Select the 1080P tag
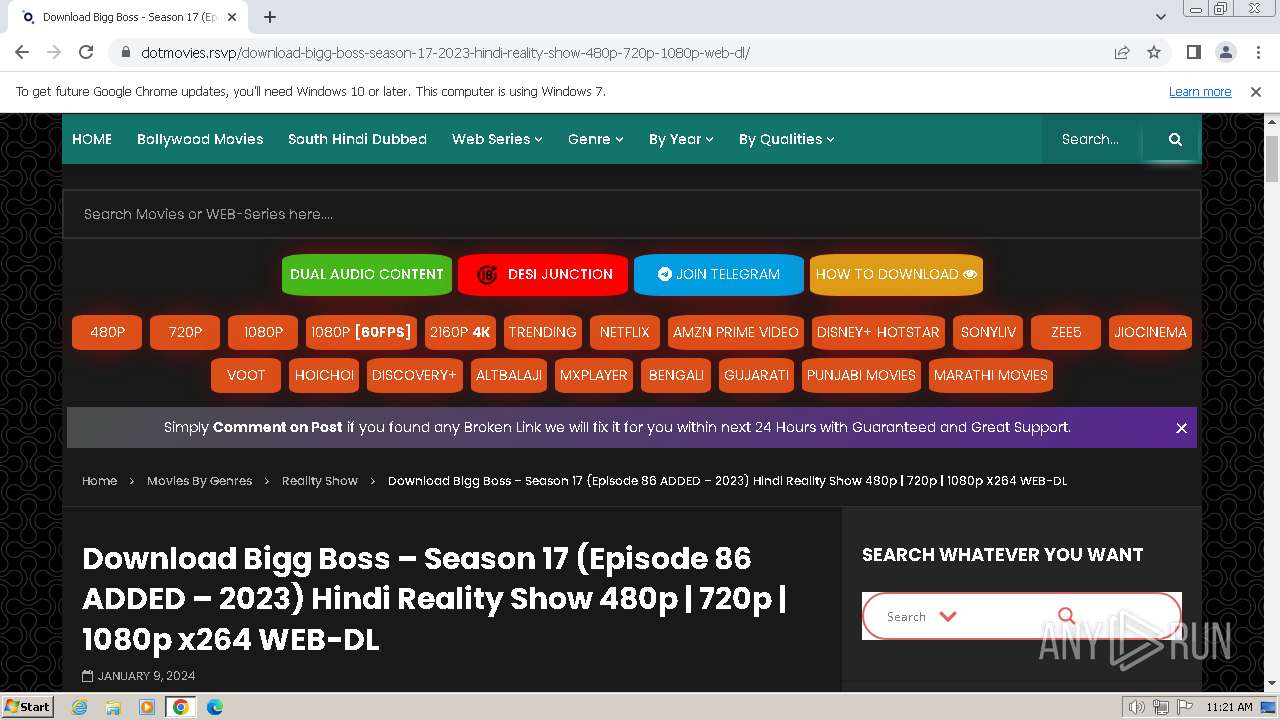1280x720 pixels. tap(263, 332)
